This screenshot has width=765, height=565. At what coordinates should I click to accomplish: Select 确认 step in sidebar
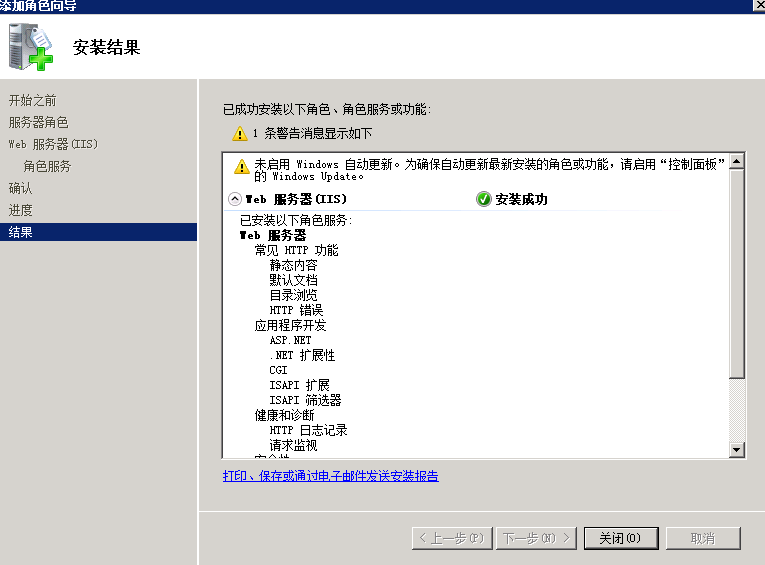click(21, 188)
